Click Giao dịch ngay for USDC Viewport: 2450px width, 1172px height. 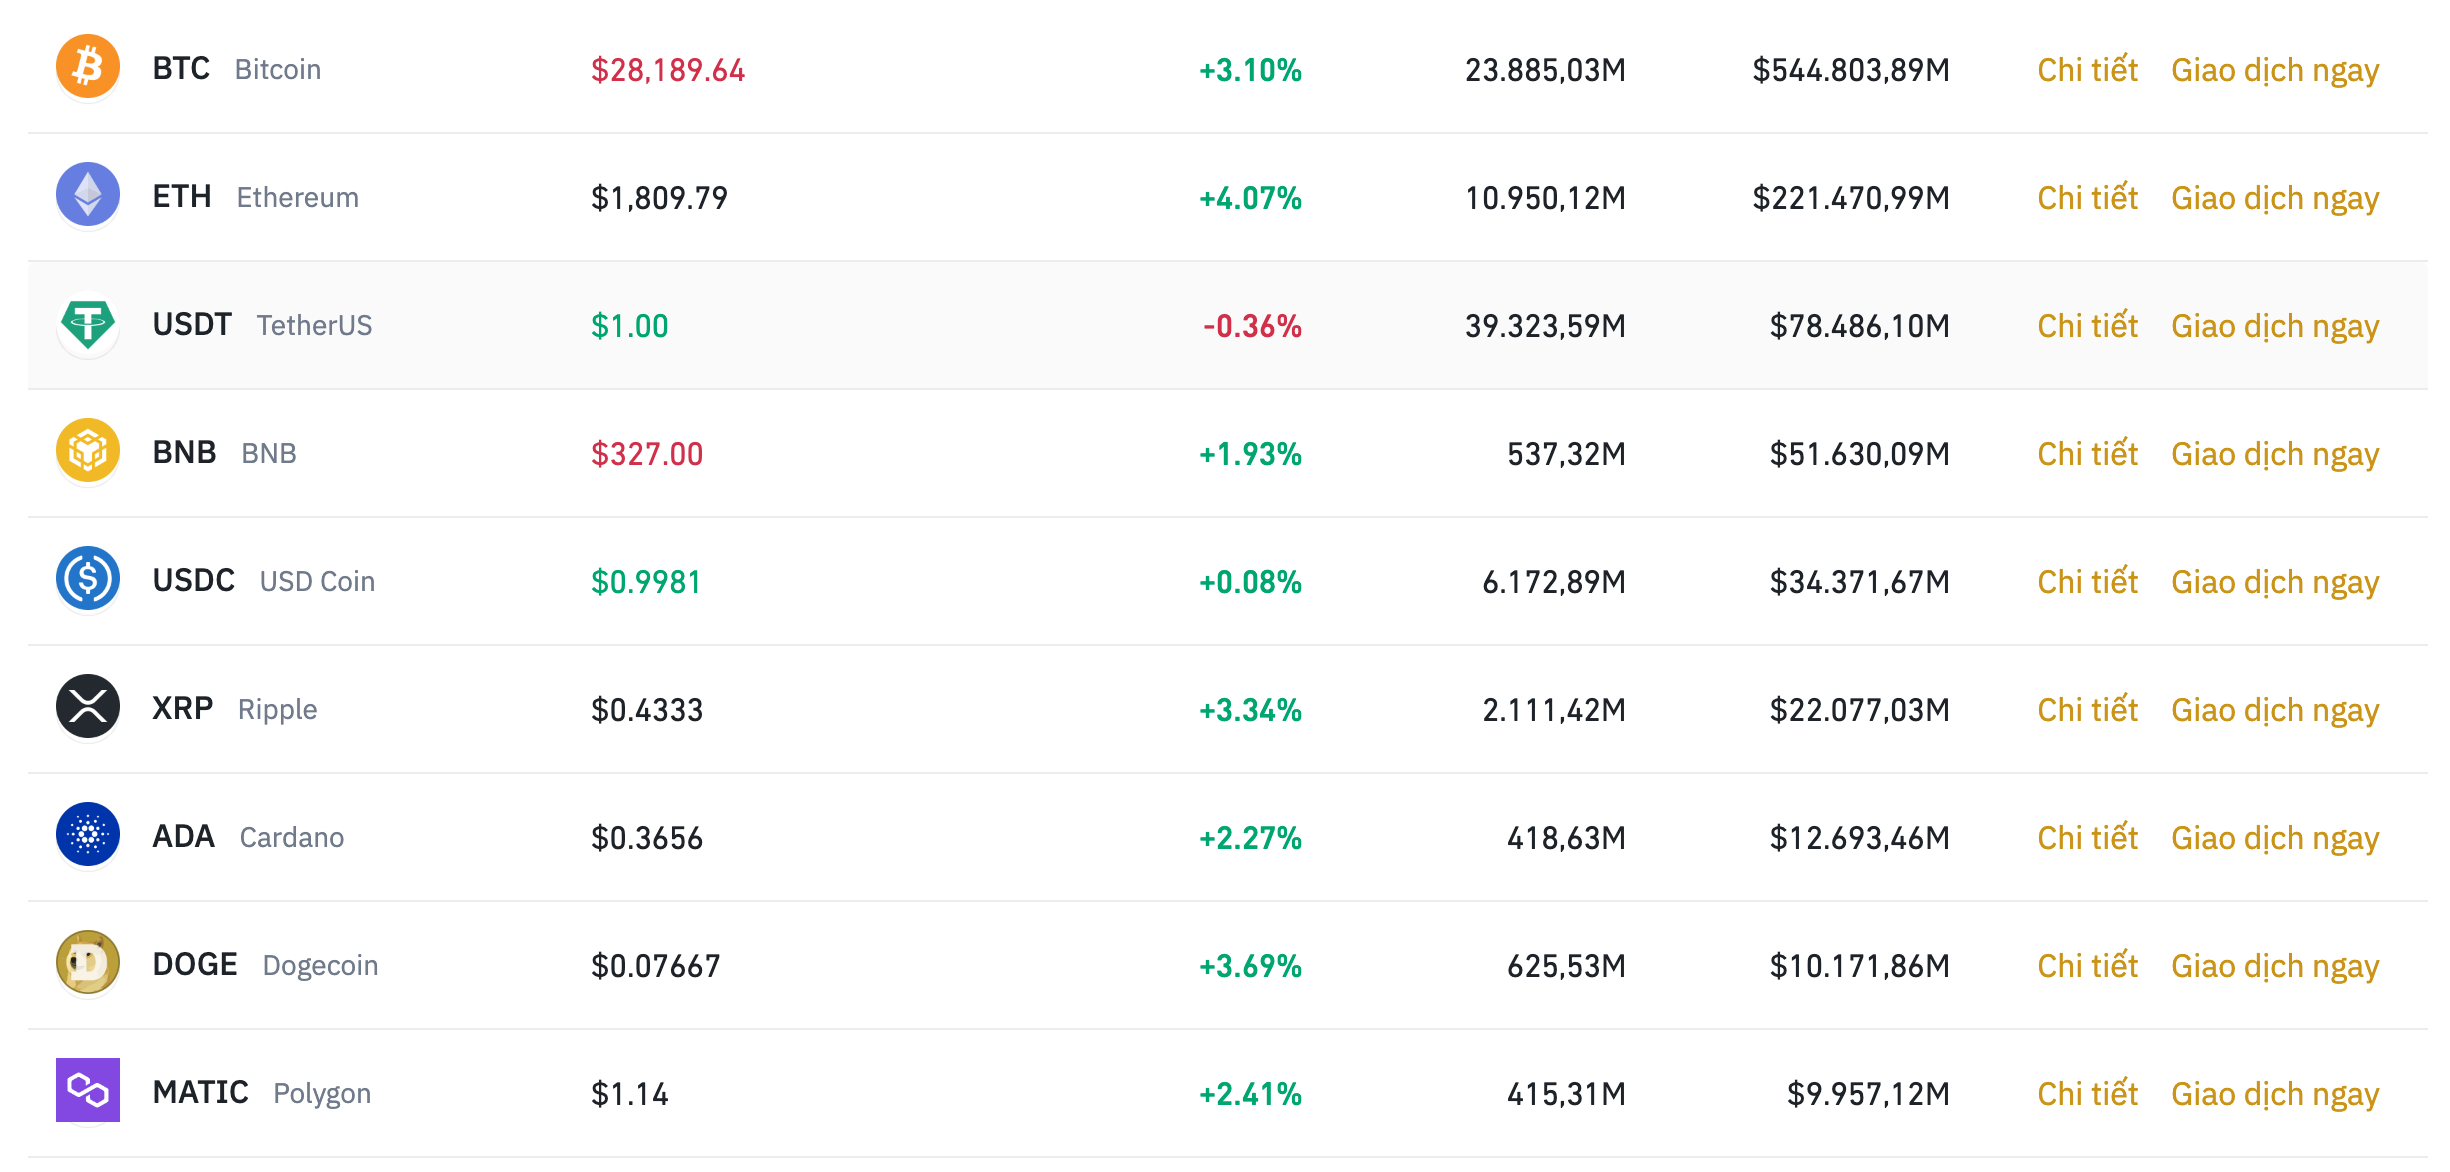tap(2275, 583)
